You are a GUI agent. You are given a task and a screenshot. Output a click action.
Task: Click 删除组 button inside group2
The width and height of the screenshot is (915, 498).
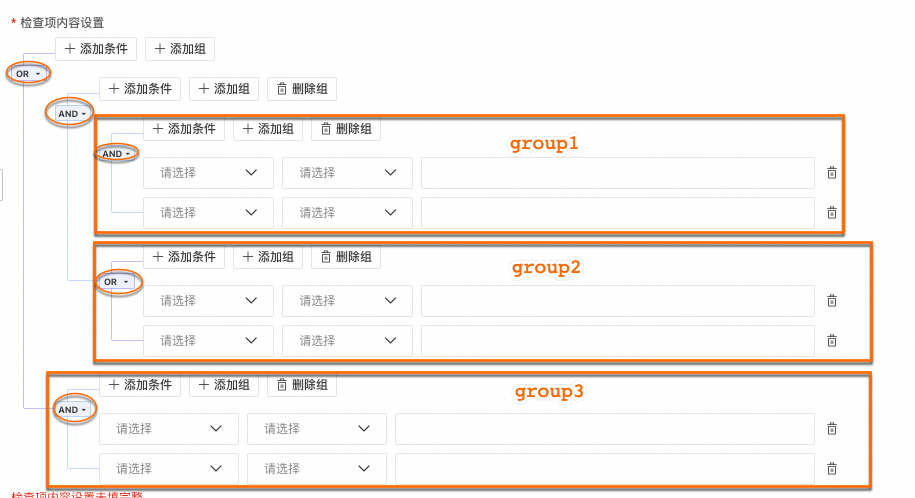tap(346, 257)
